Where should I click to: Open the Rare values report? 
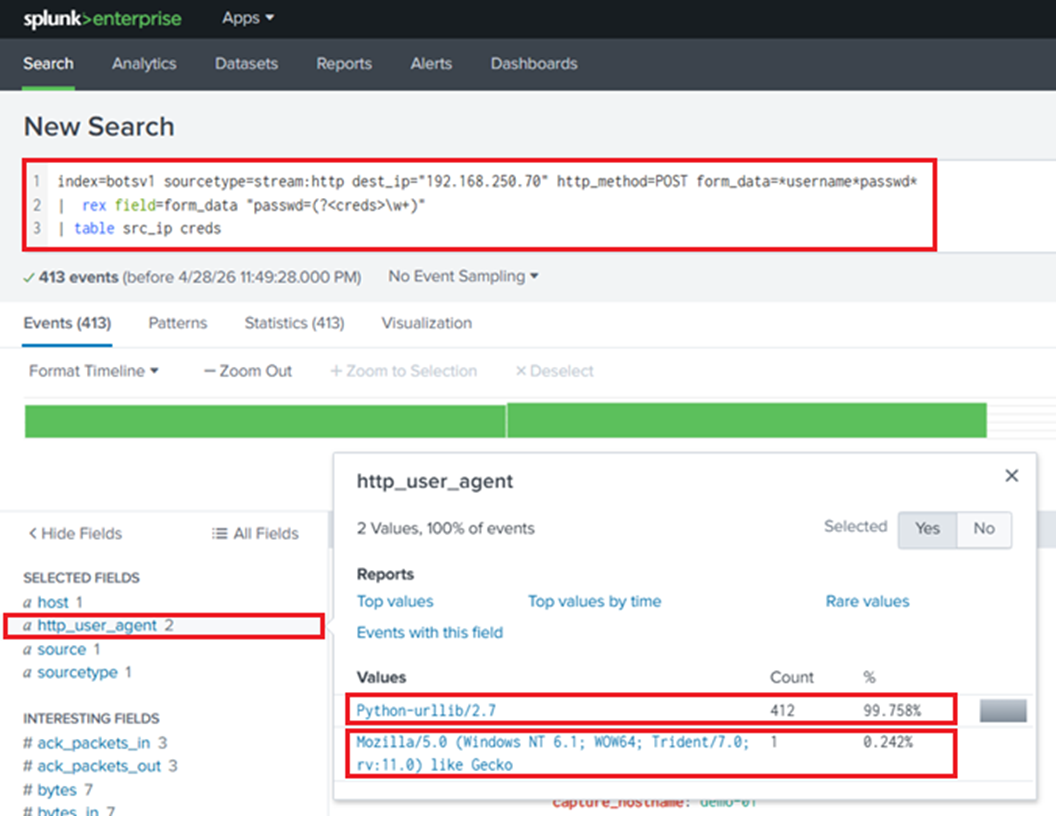pyautogui.click(x=867, y=601)
